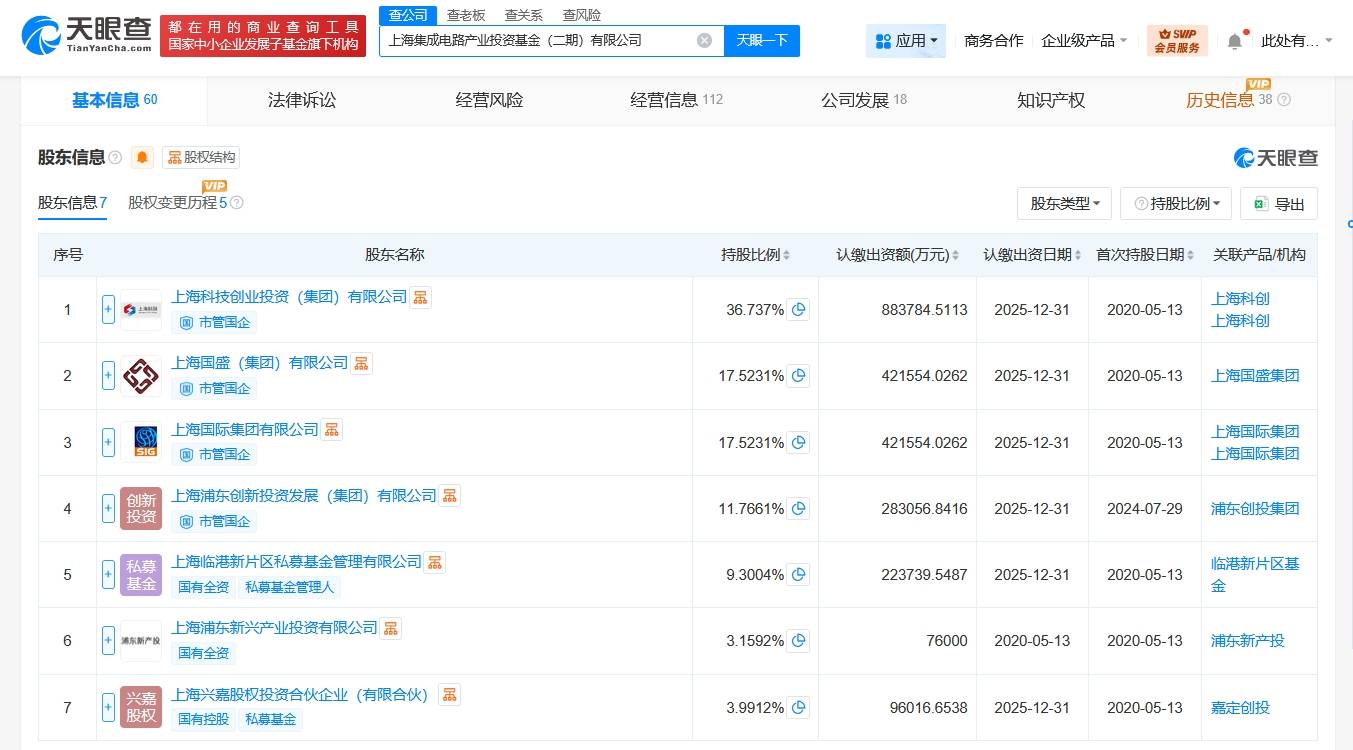Switch to the 法律诉讼 tab
The height and width of the screenshot is (750, 1353).
pyautogui.click(x=302, y=100)
